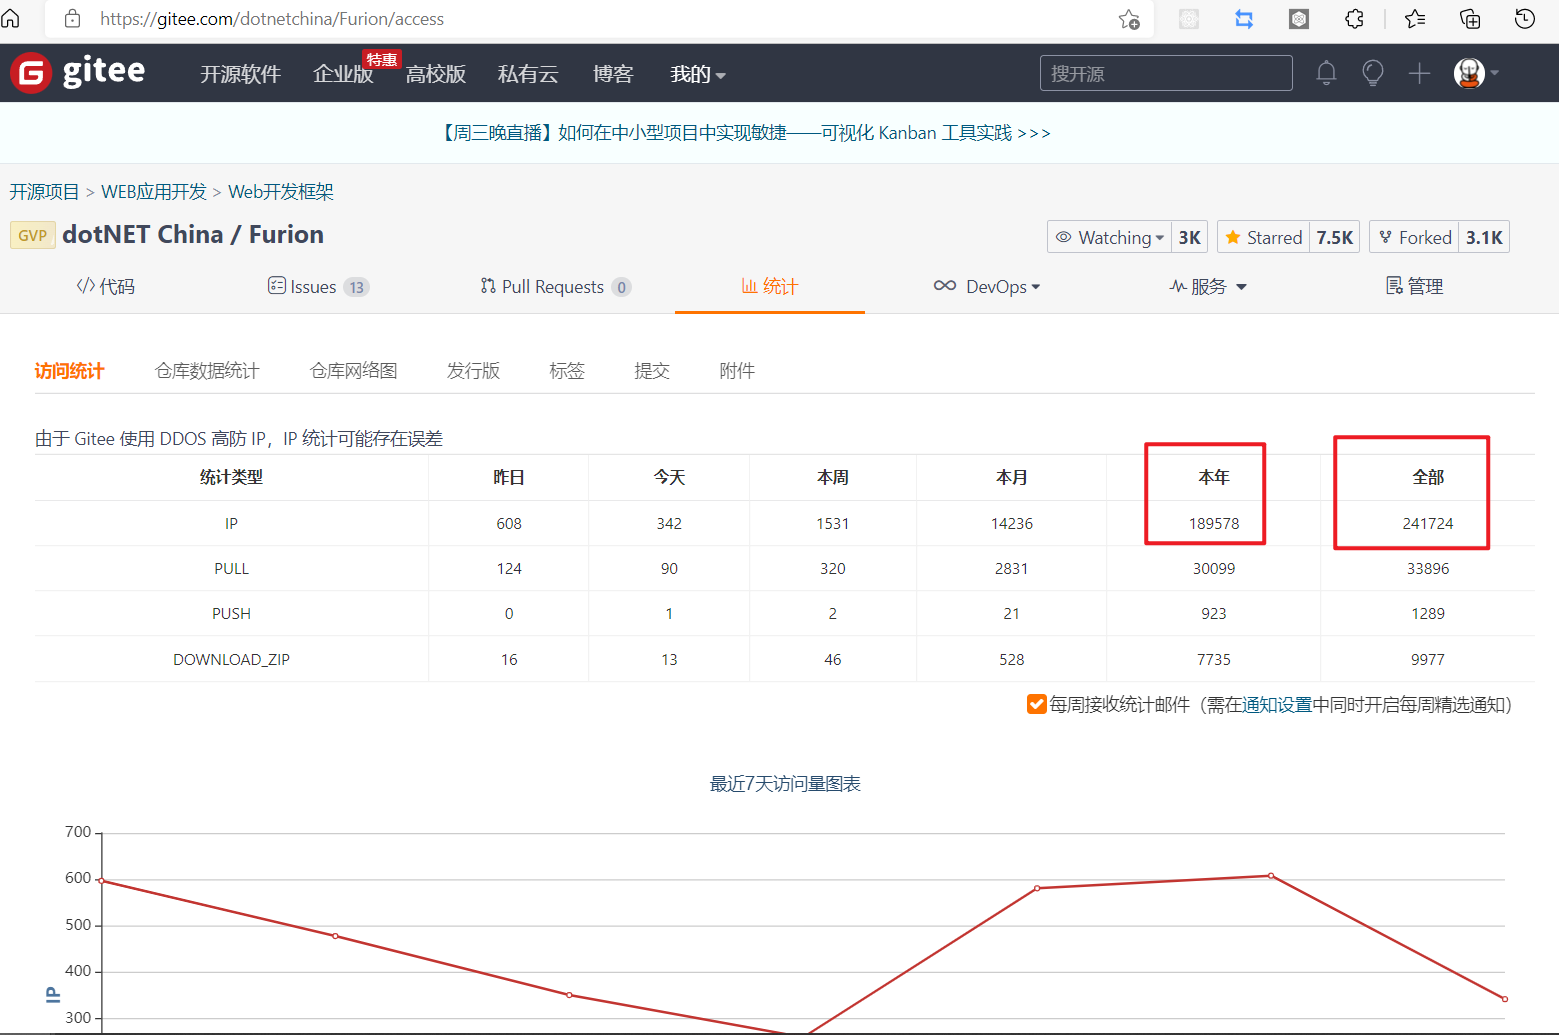Open the Issues tab

pyautogui.click(x=318, y=286)
